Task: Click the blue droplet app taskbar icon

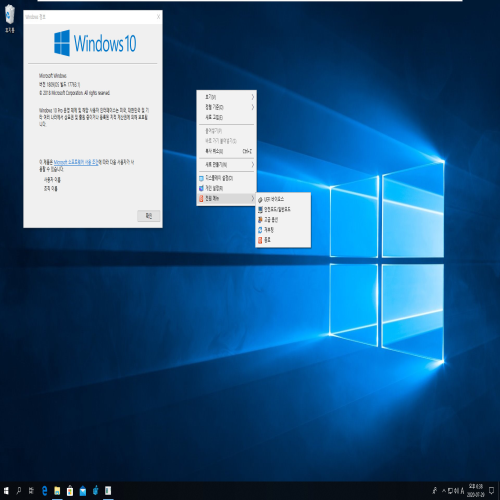Action: (96, 491)
